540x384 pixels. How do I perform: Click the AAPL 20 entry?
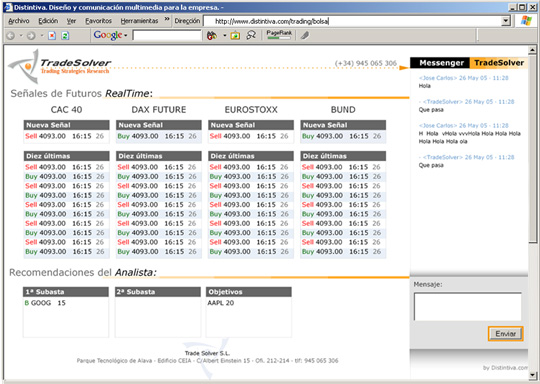point(220,303)
